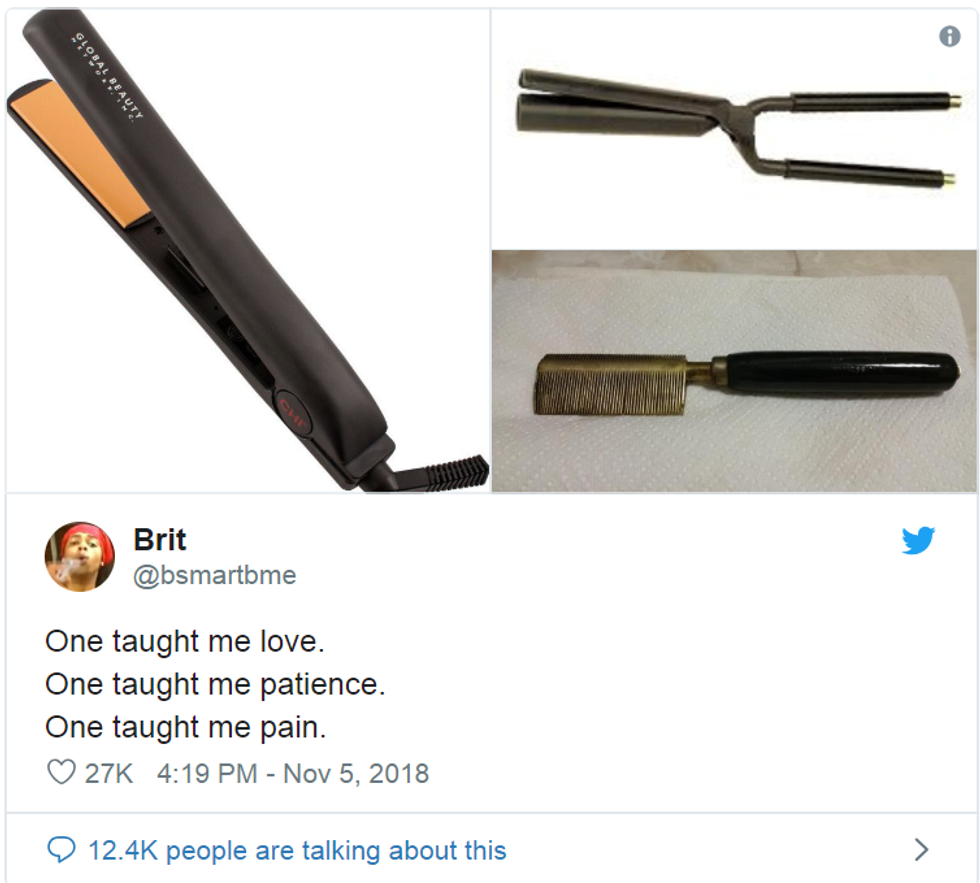Click the info icon on the image
The image size is (980, 883).
pos(949,36)
